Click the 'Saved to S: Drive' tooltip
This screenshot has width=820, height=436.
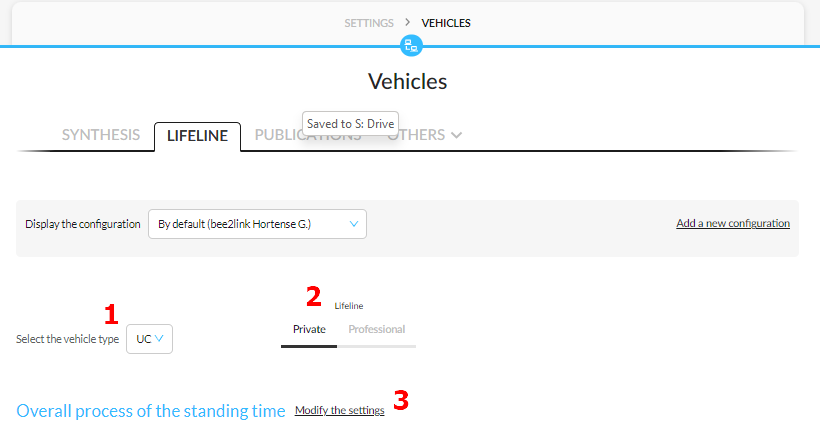(350, 124)
